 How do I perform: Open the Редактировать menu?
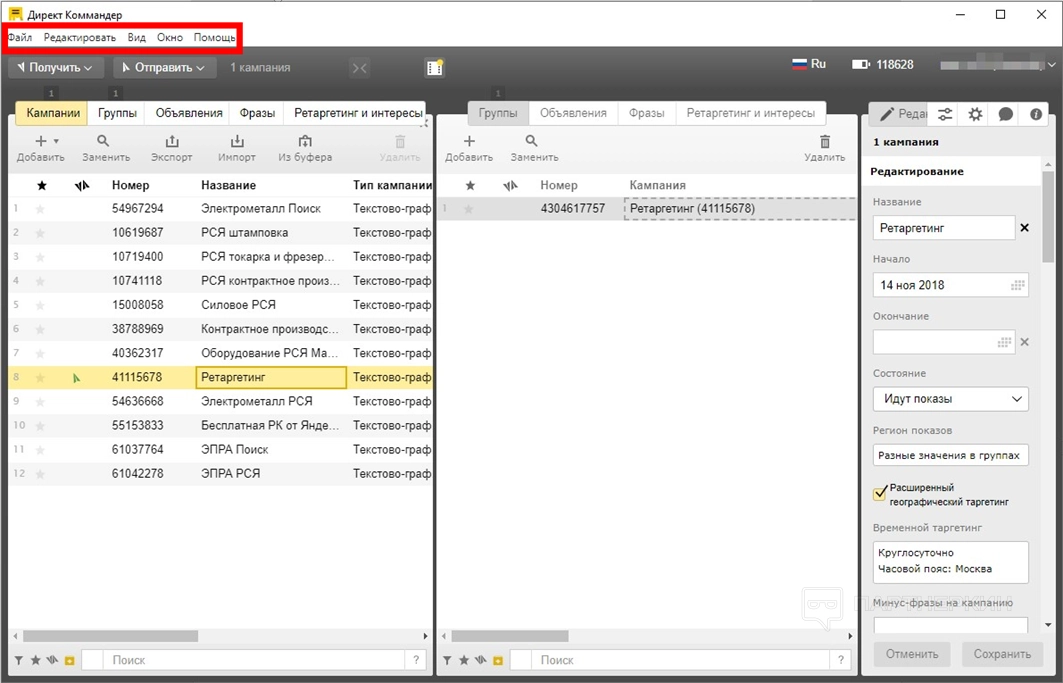coord(80,37)
